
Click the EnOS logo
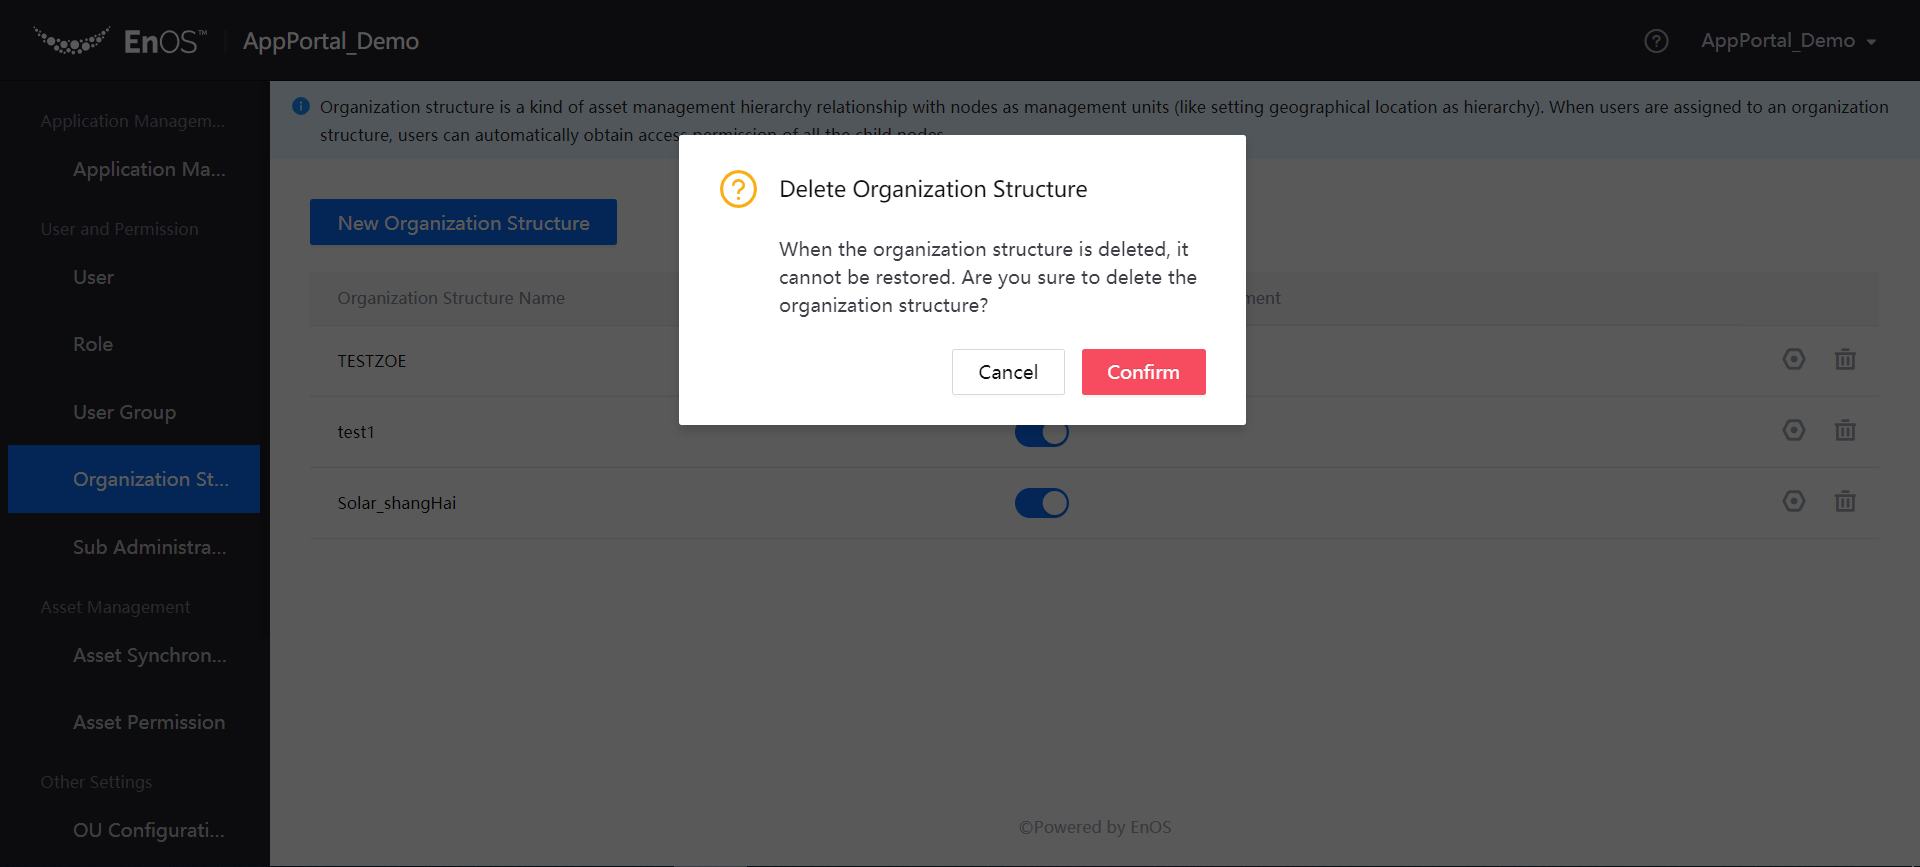click(x=120, y=41)
